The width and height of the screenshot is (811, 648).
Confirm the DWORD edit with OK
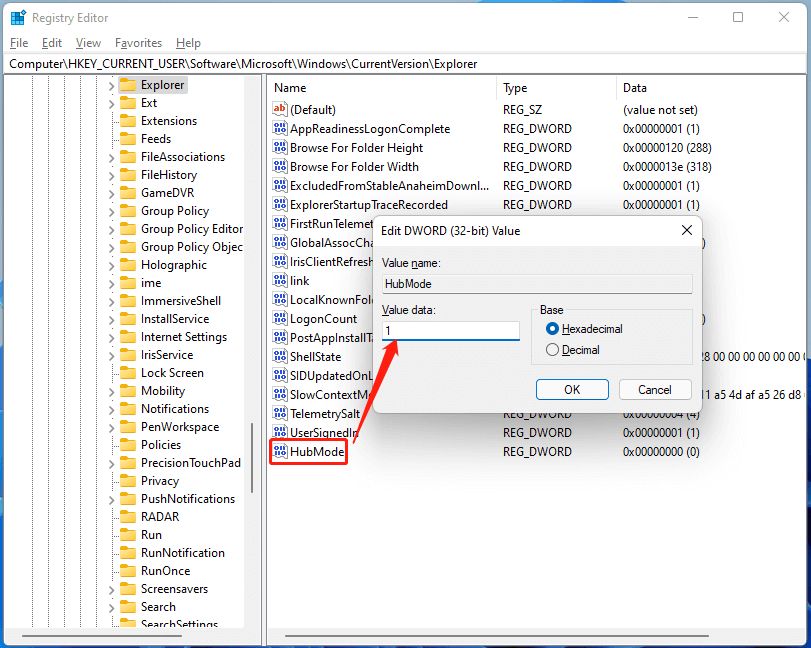click(x=572, y=389)
